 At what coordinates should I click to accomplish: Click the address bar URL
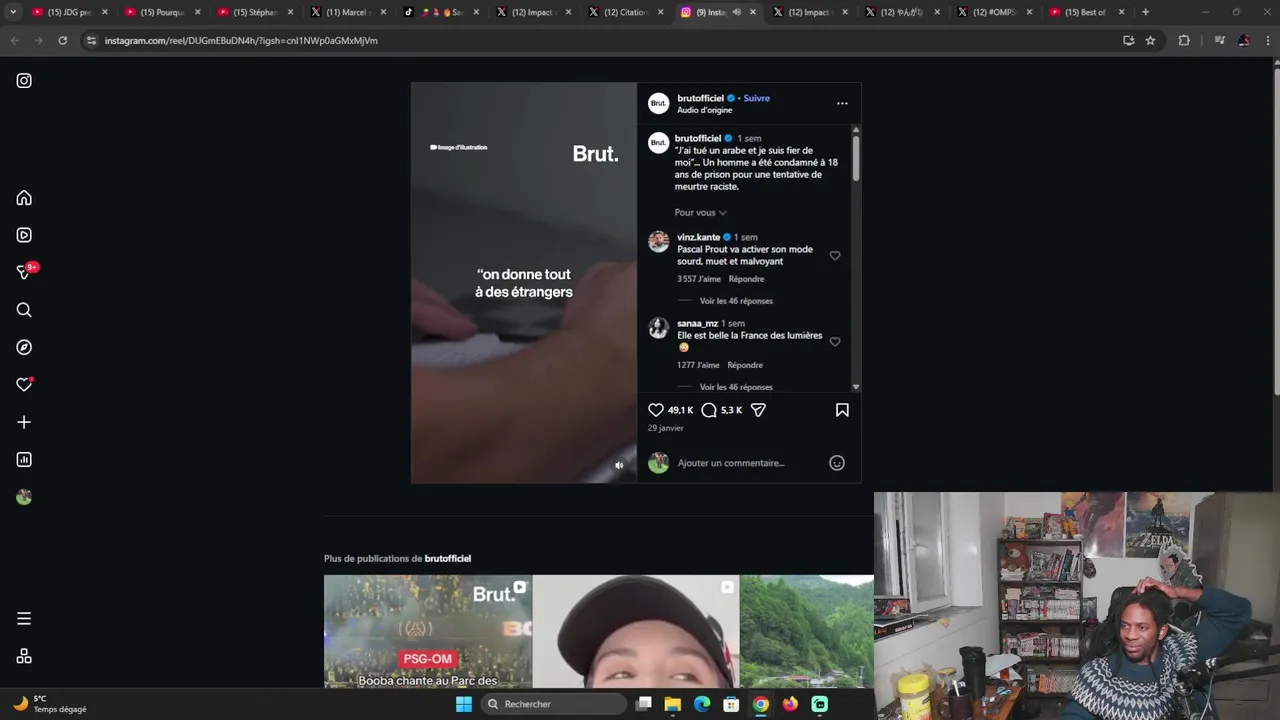point(241,41)
